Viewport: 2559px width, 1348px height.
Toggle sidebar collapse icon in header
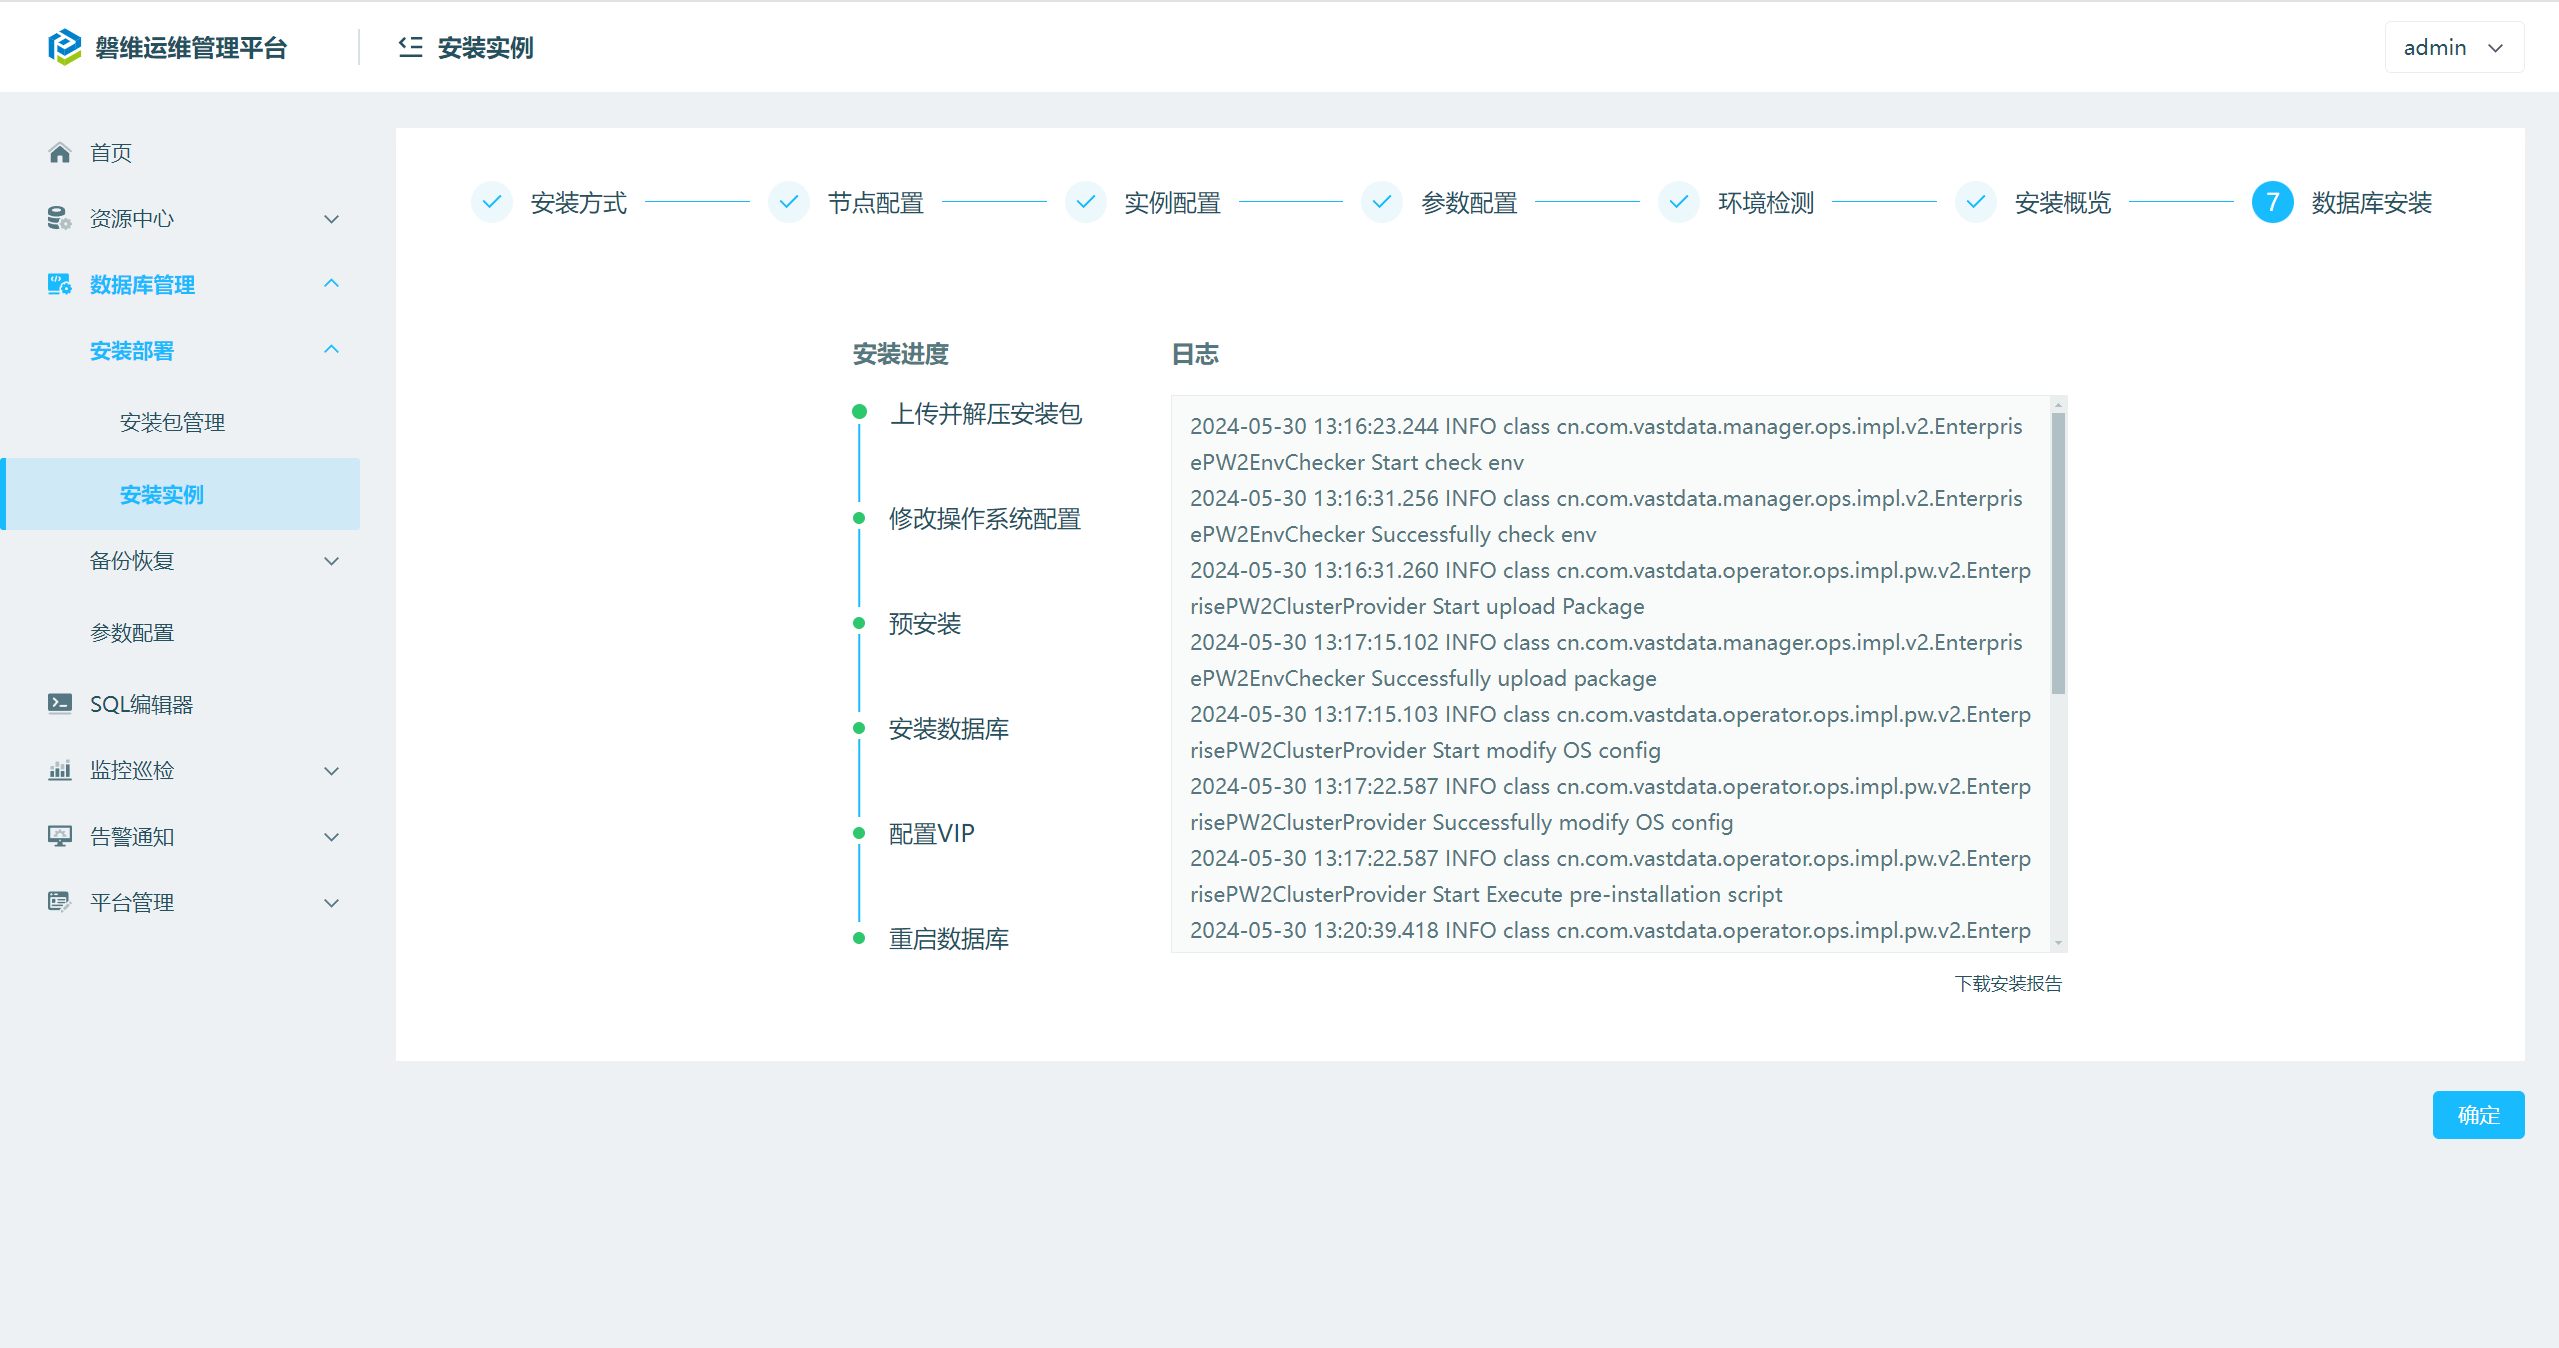coord(410,47)
